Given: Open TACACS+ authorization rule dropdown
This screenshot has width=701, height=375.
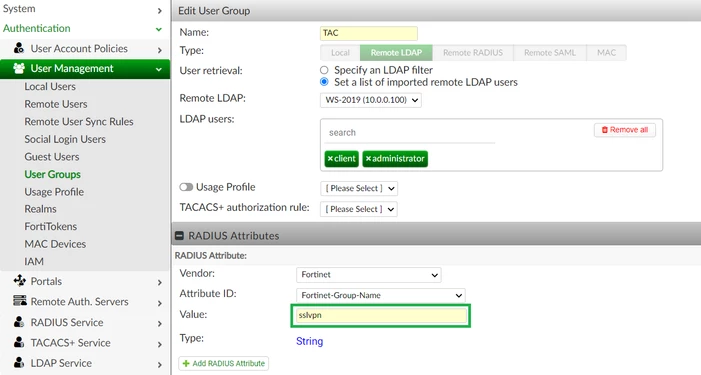Looking at the screenshot, I should coord(359,209).
